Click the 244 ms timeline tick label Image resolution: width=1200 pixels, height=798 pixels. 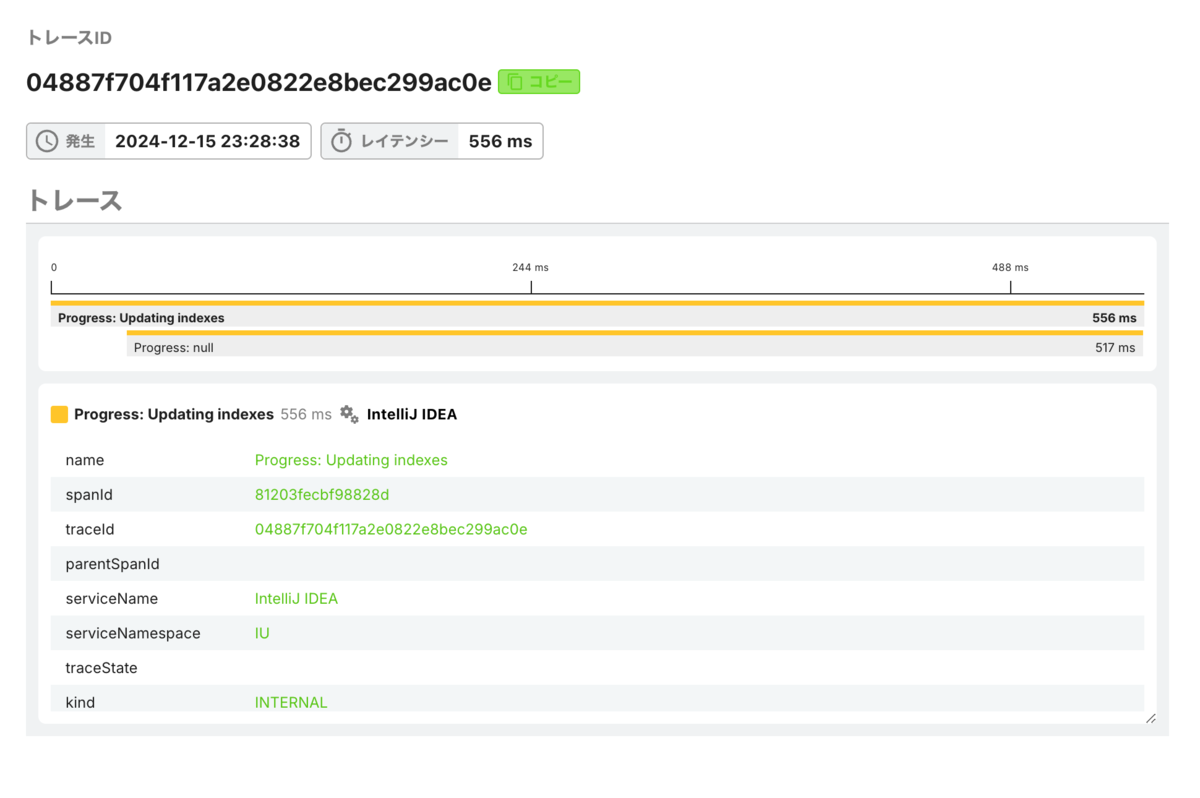(530, 267)
